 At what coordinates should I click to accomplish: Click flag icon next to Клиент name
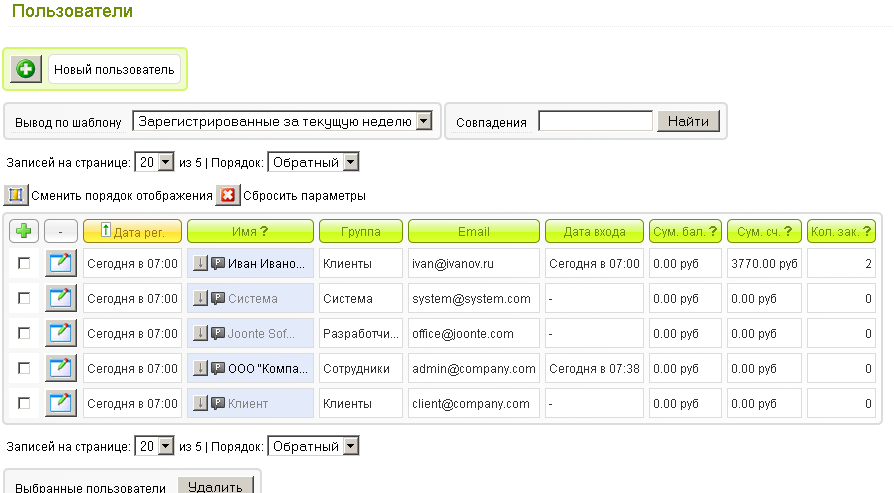pyautogui.click(x=218, y=403)
